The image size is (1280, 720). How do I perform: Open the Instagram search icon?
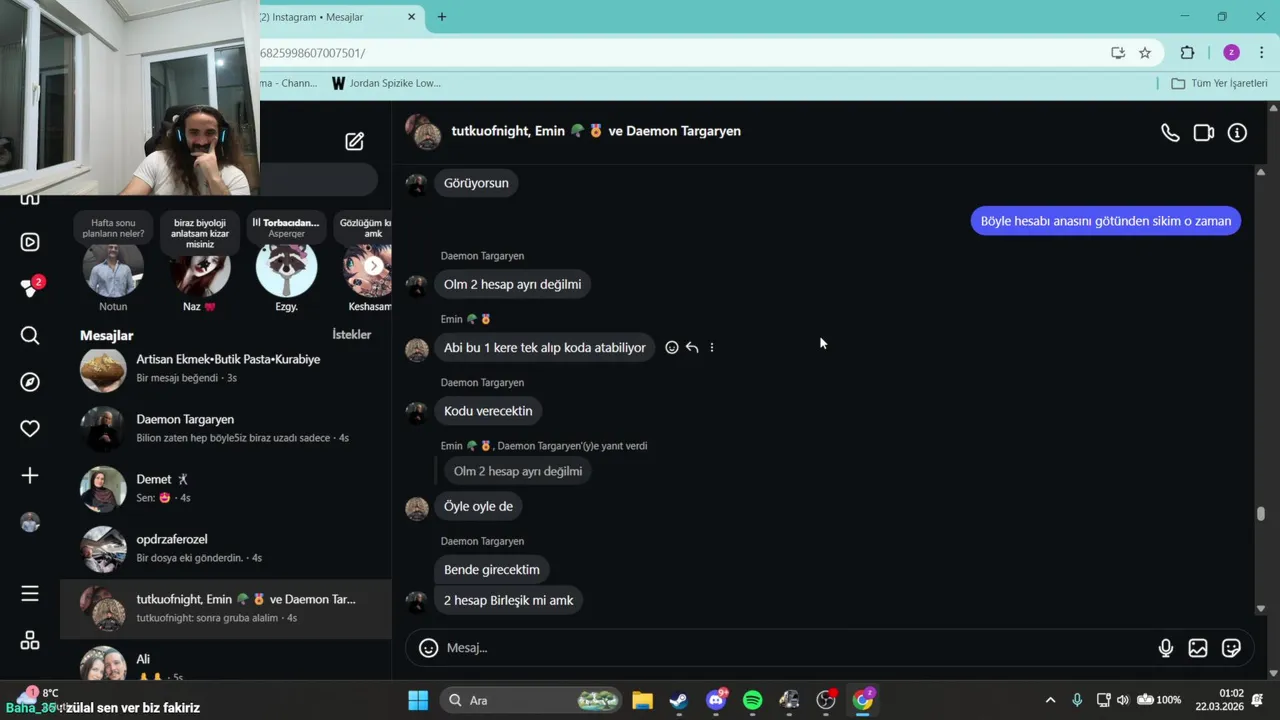(30, 335)
